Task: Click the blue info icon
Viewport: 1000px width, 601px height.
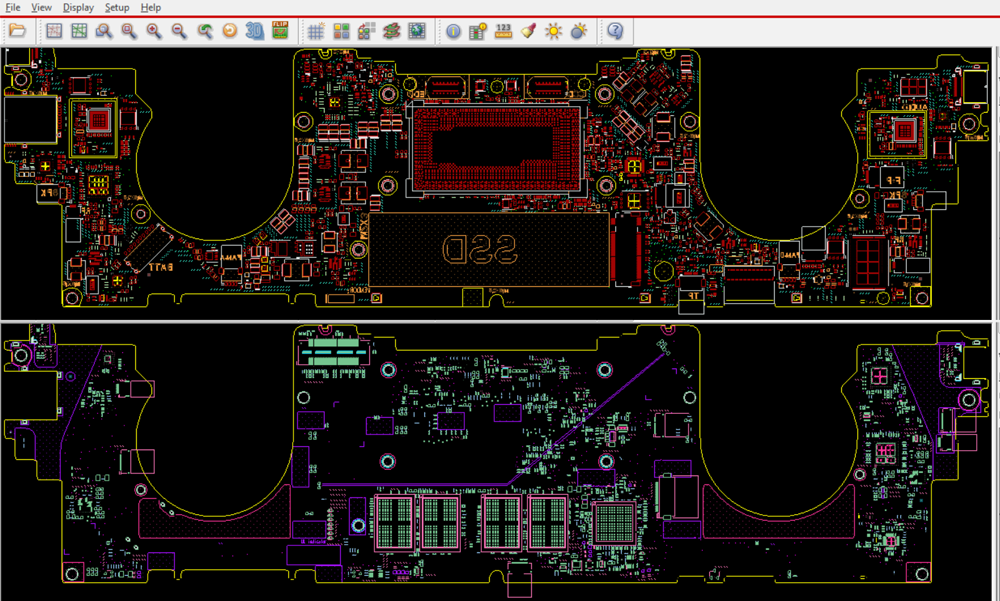Action: click(x=453, y=31)
